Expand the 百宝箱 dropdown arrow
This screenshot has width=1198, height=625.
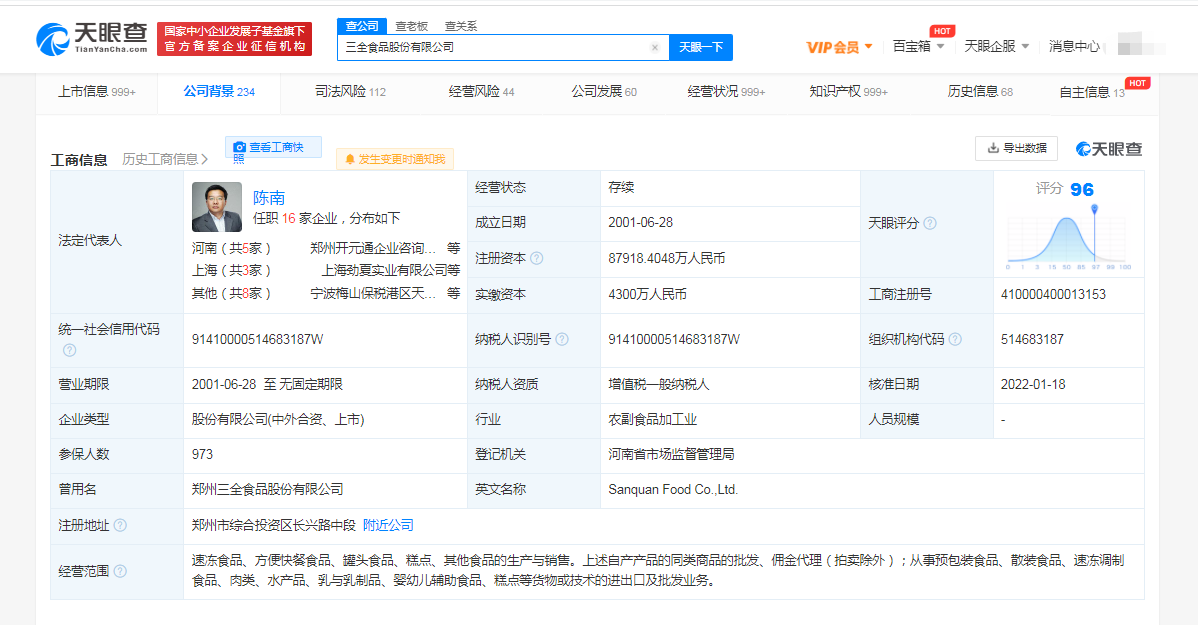point(941,47)
